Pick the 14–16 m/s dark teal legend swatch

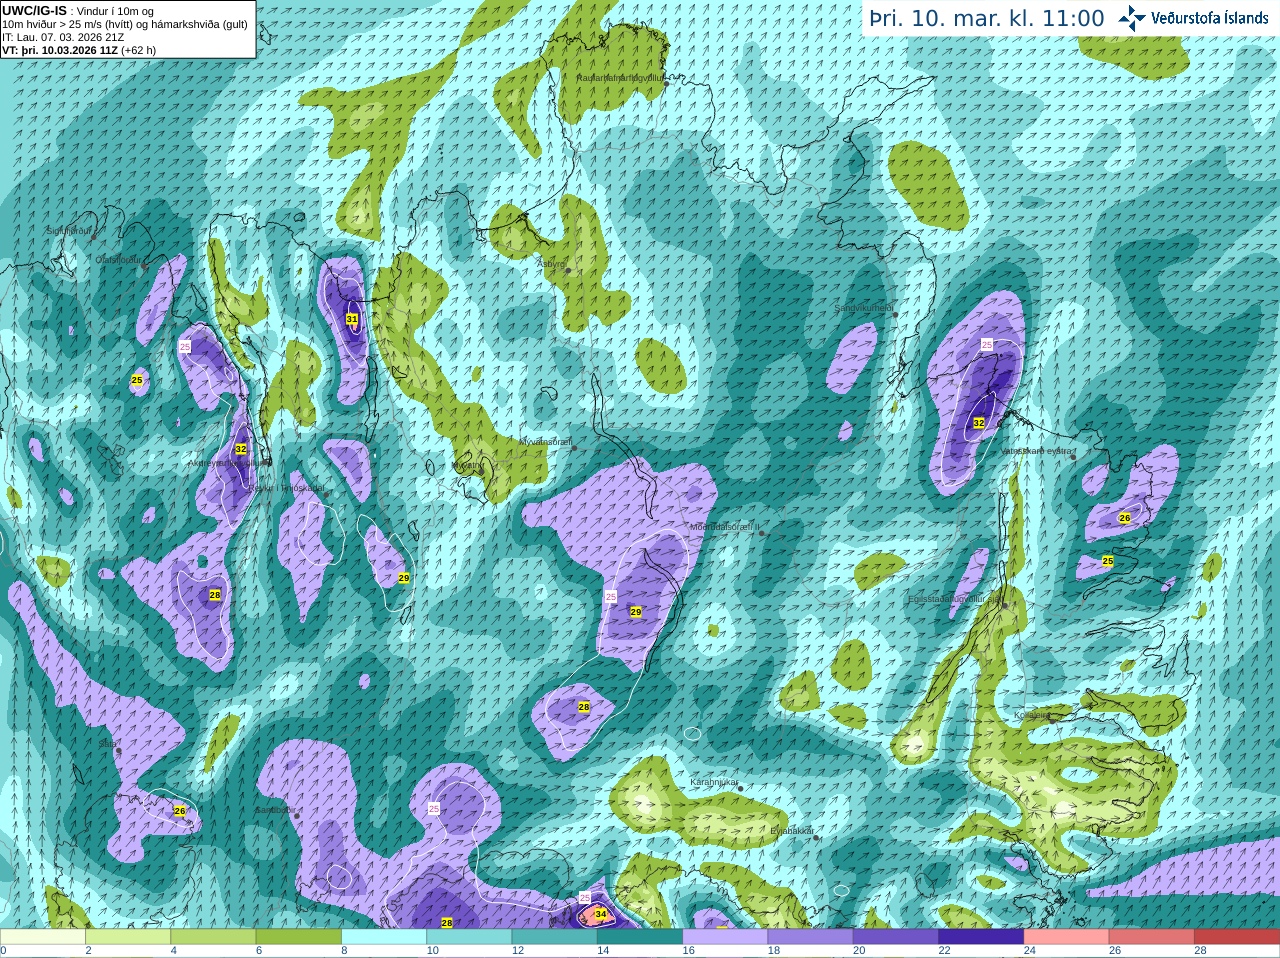tap(640, 937)
